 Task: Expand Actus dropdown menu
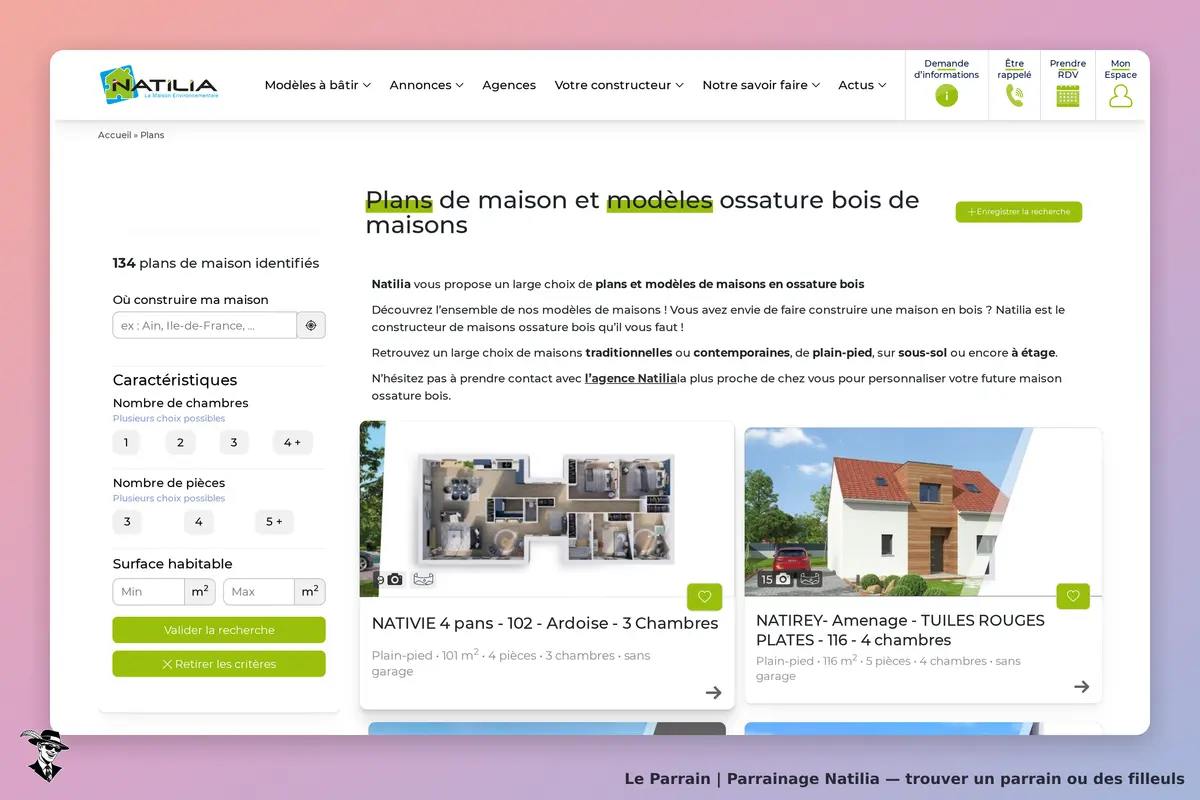[862, 85]
